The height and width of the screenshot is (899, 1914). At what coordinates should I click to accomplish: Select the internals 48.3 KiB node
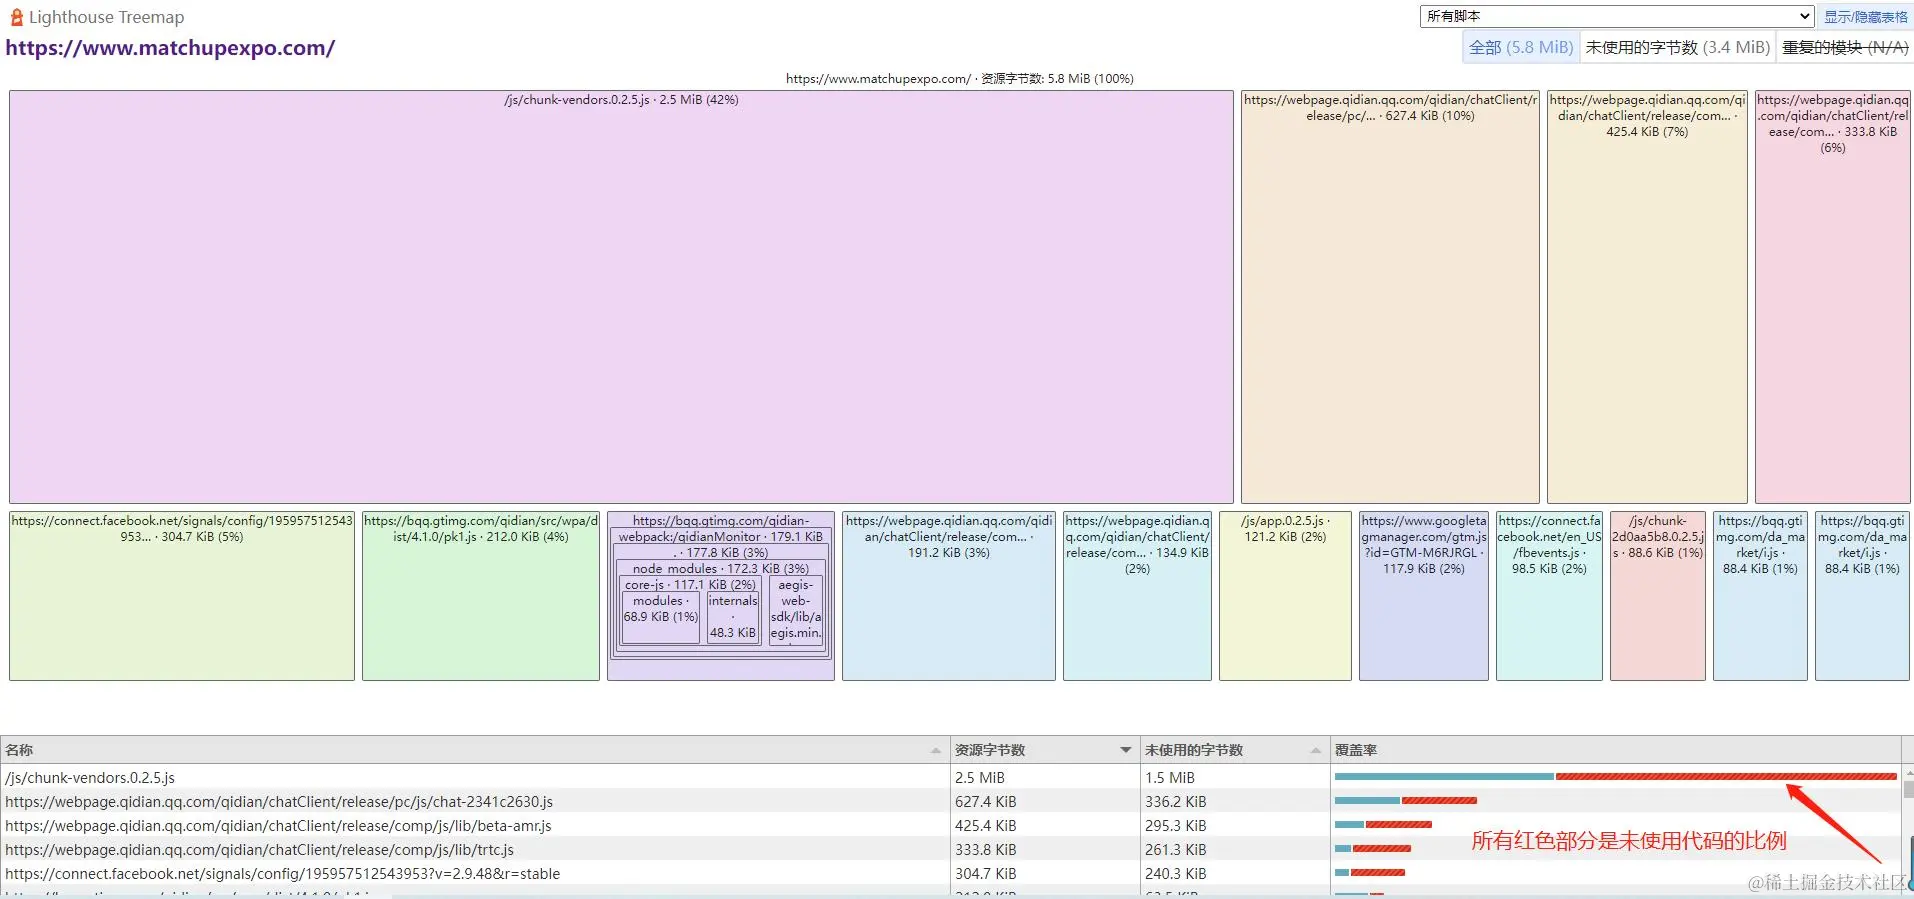[733, 616]
